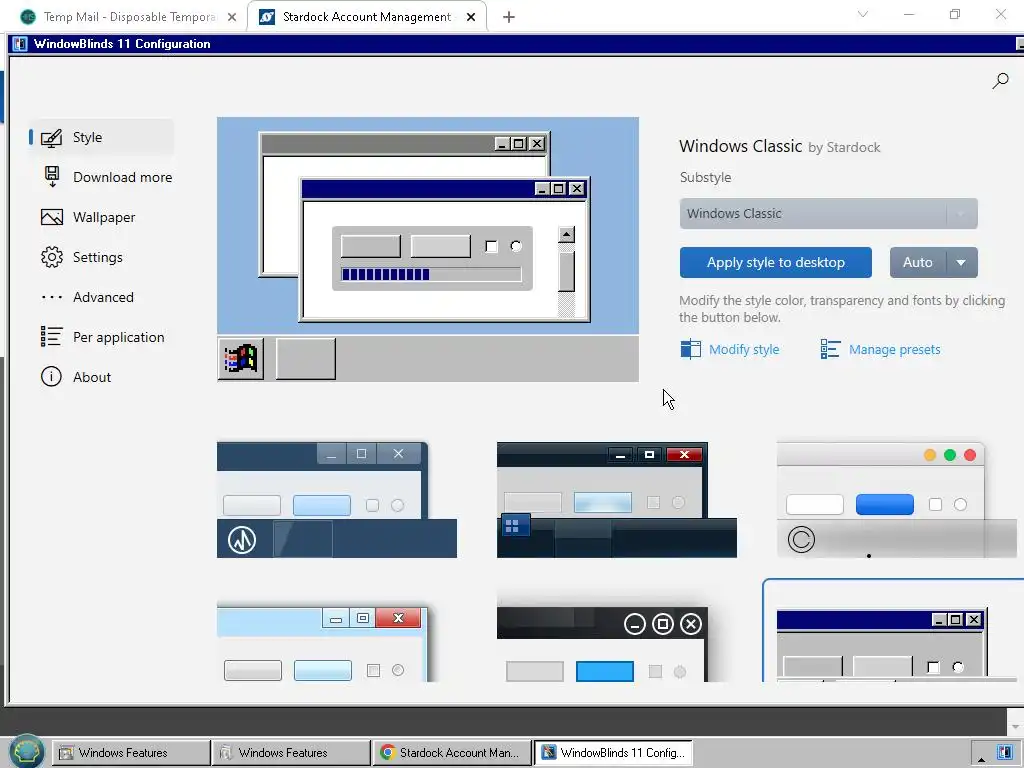Close the Temp Mail tab
1024x768 pixels.
[x=232, y=17]
